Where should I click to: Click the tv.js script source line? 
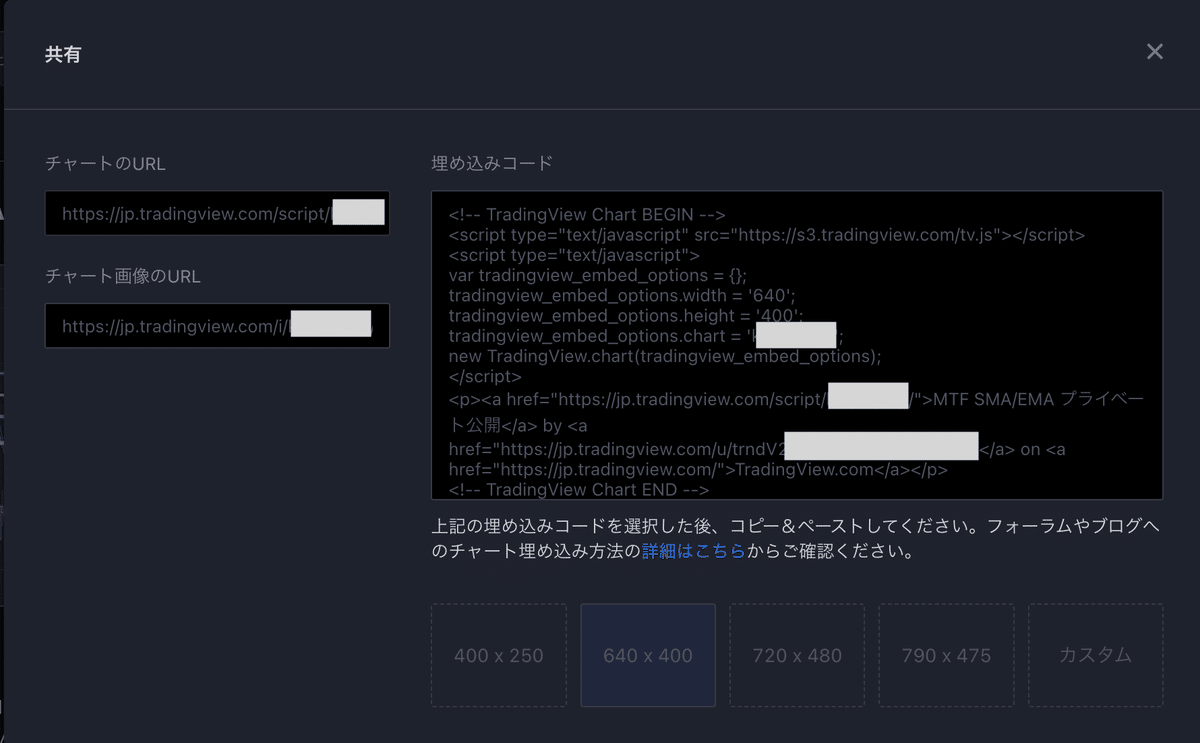767,235
